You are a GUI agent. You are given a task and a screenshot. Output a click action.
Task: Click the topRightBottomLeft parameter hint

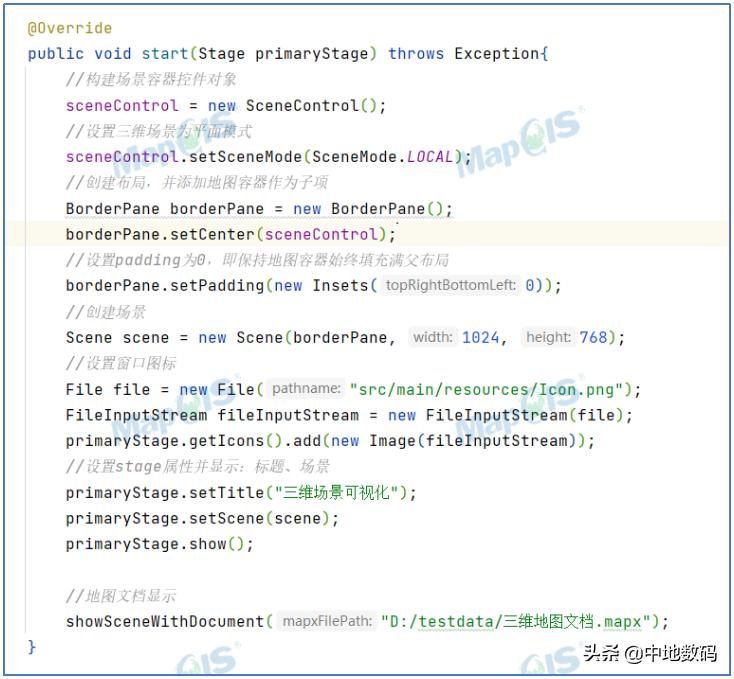point(450,285)
